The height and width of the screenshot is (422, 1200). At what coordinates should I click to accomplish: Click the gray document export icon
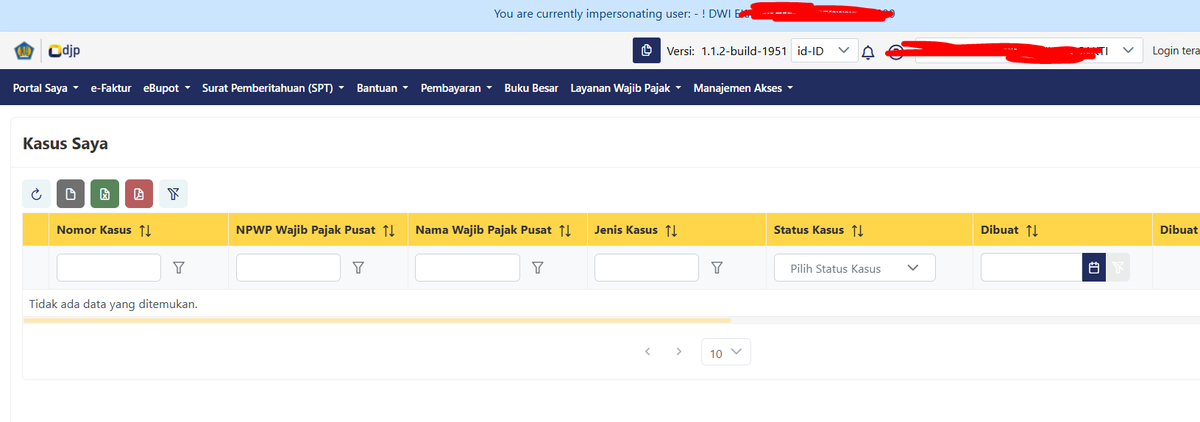70,194
